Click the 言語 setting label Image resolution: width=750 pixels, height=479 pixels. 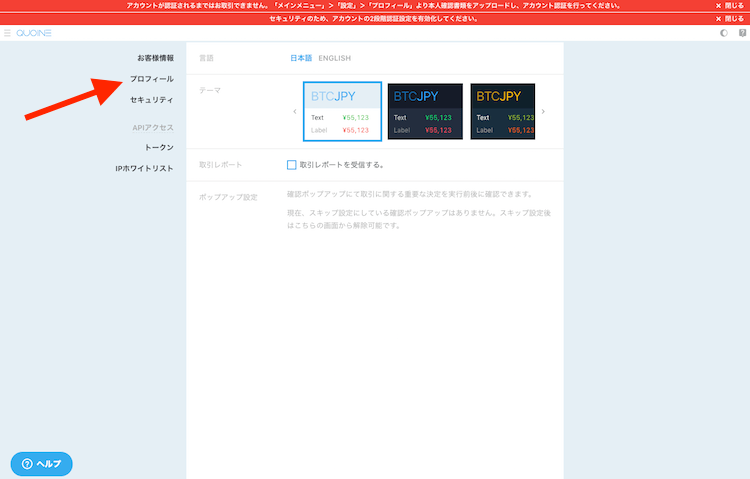point(206,58)
